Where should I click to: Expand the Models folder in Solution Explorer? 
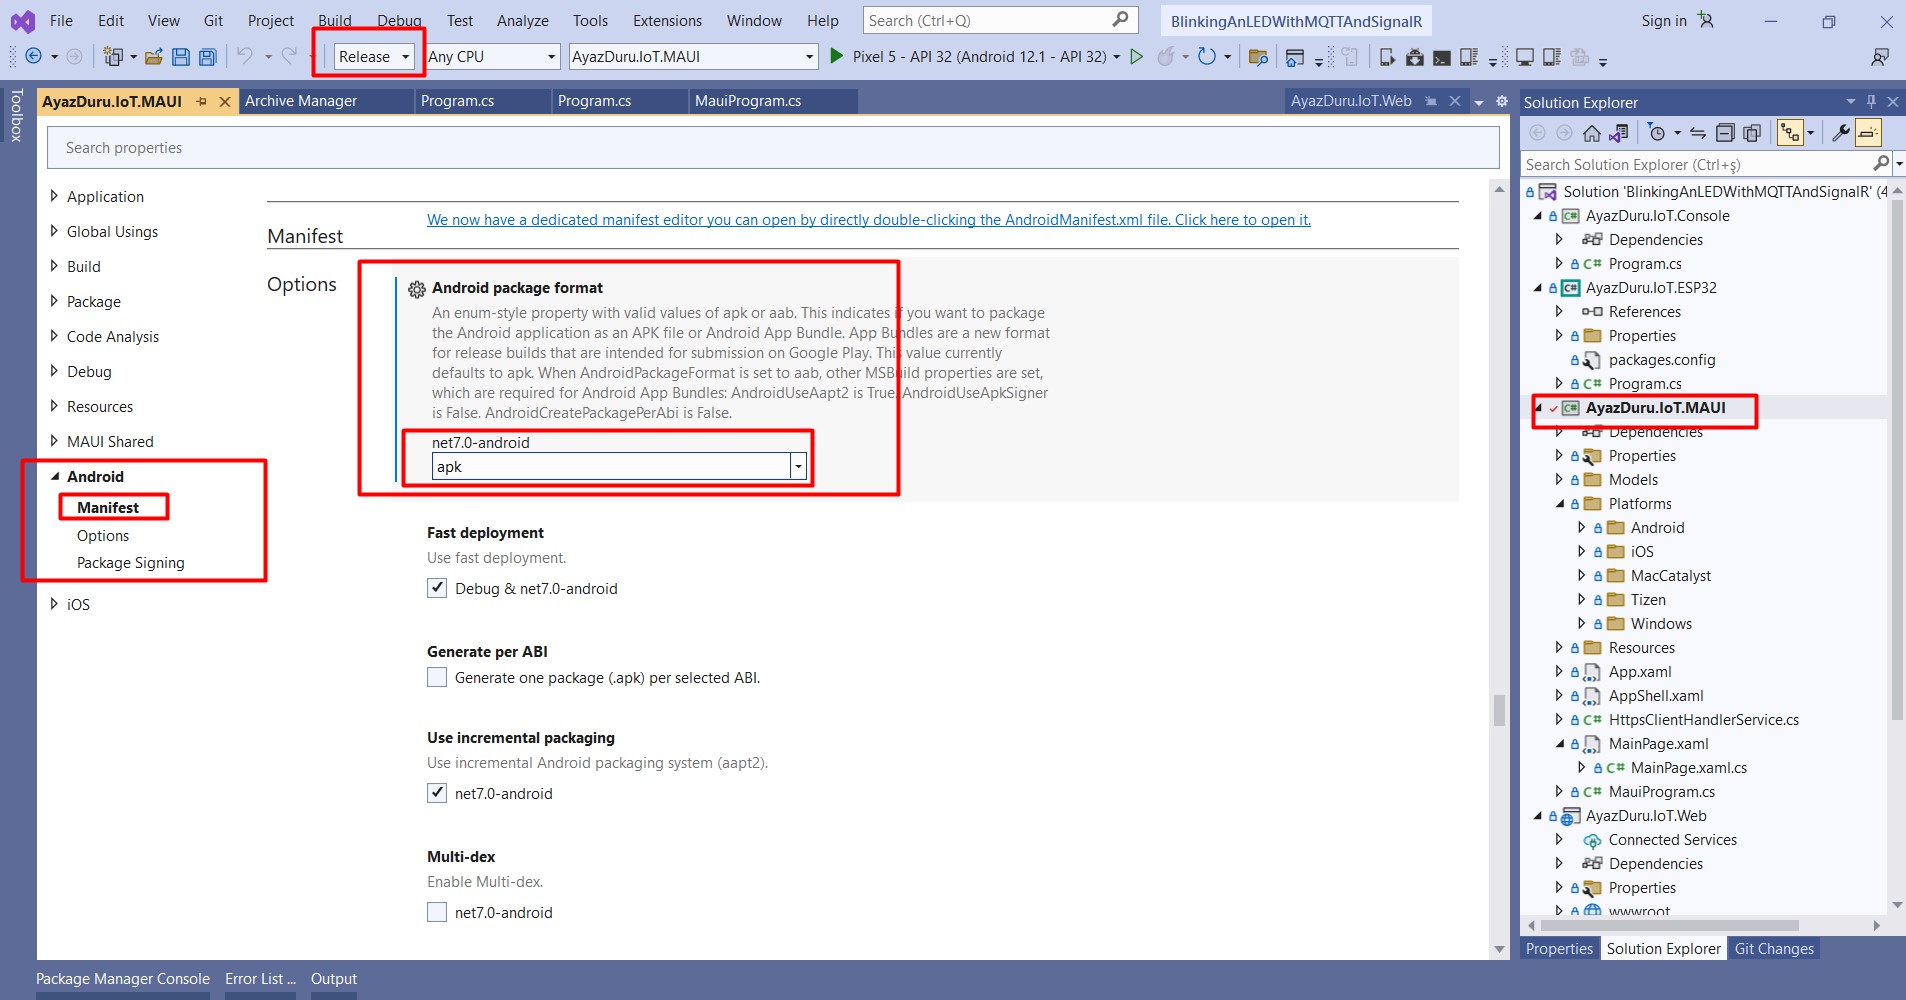[1559, 479]
